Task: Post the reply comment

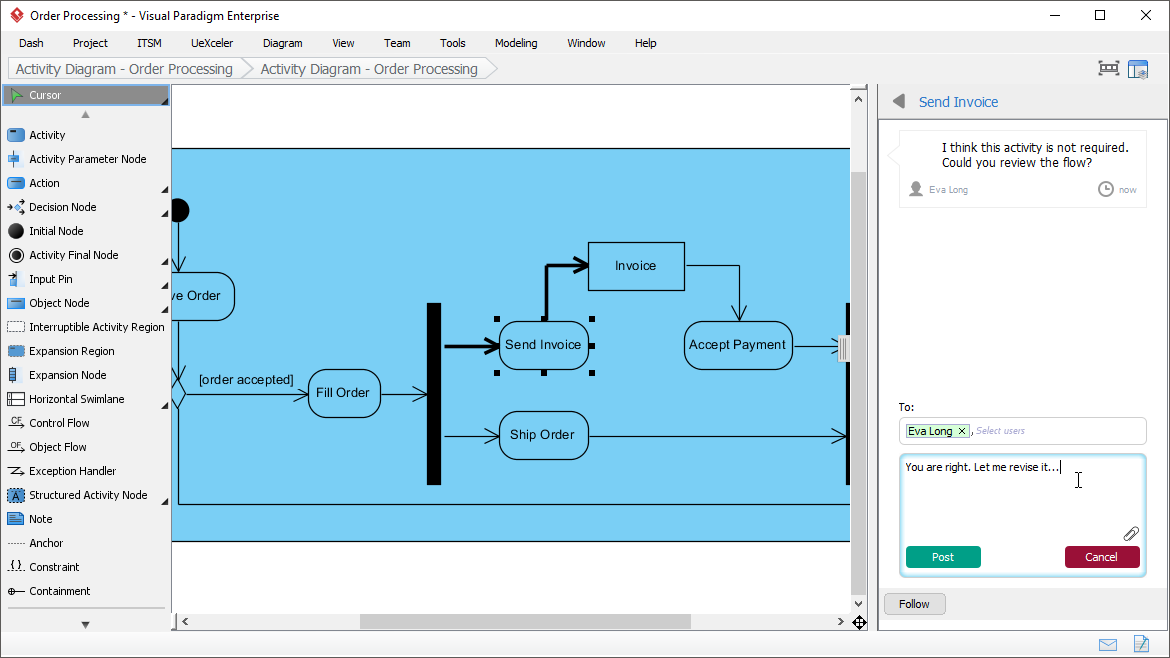Action: click(943, 557)
